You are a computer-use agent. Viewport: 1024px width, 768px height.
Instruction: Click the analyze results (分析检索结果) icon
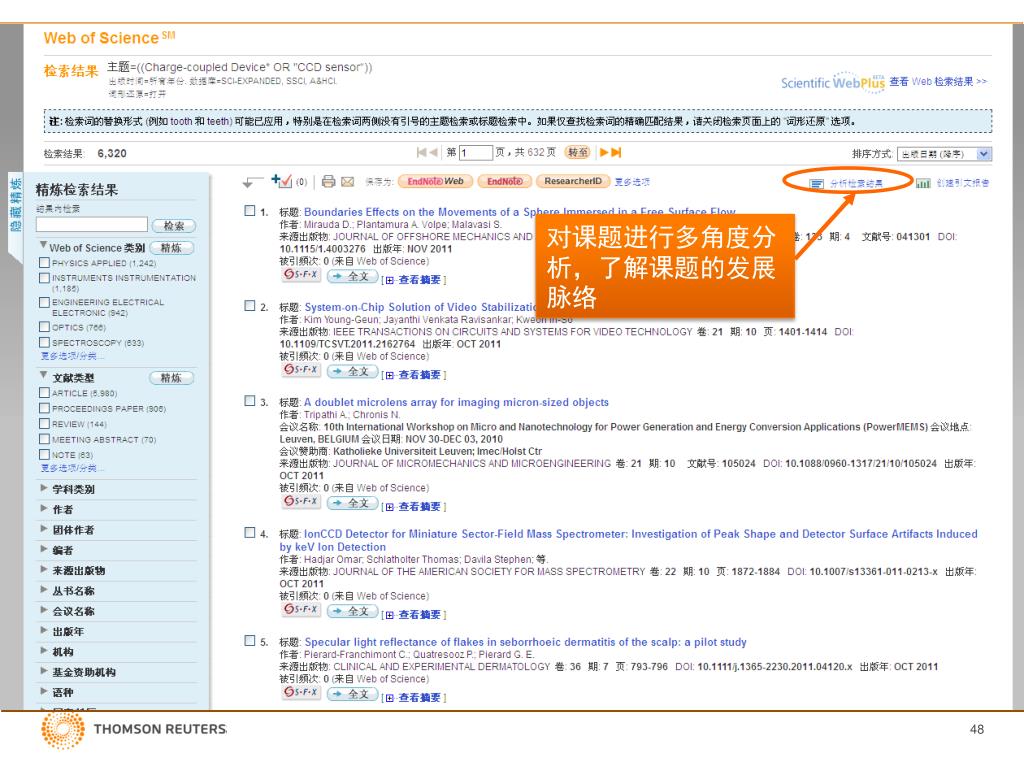pyautogui.click(x=816, y=184)
